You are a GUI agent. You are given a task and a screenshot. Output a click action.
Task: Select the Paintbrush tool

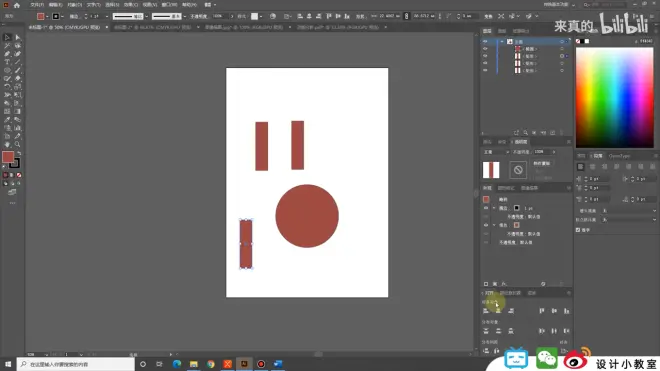(x=18, y=70)
